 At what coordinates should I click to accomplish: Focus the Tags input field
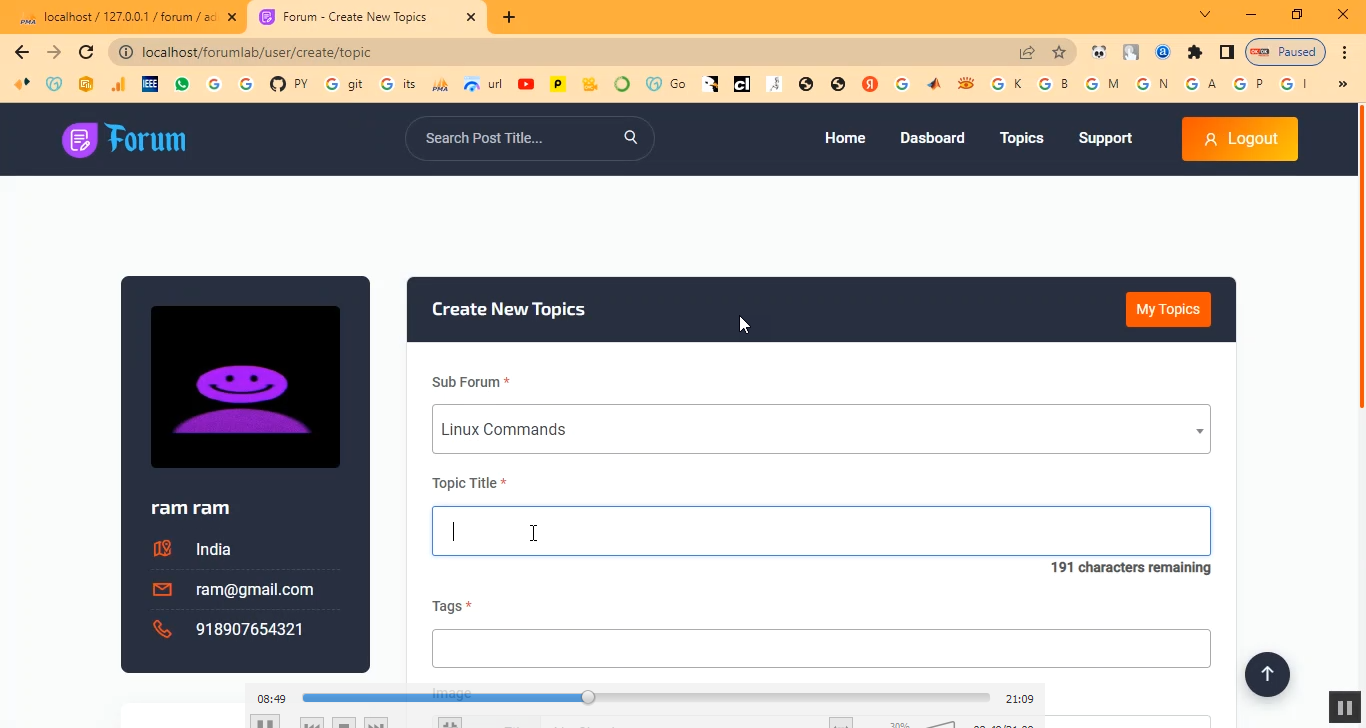coord(820,648)
